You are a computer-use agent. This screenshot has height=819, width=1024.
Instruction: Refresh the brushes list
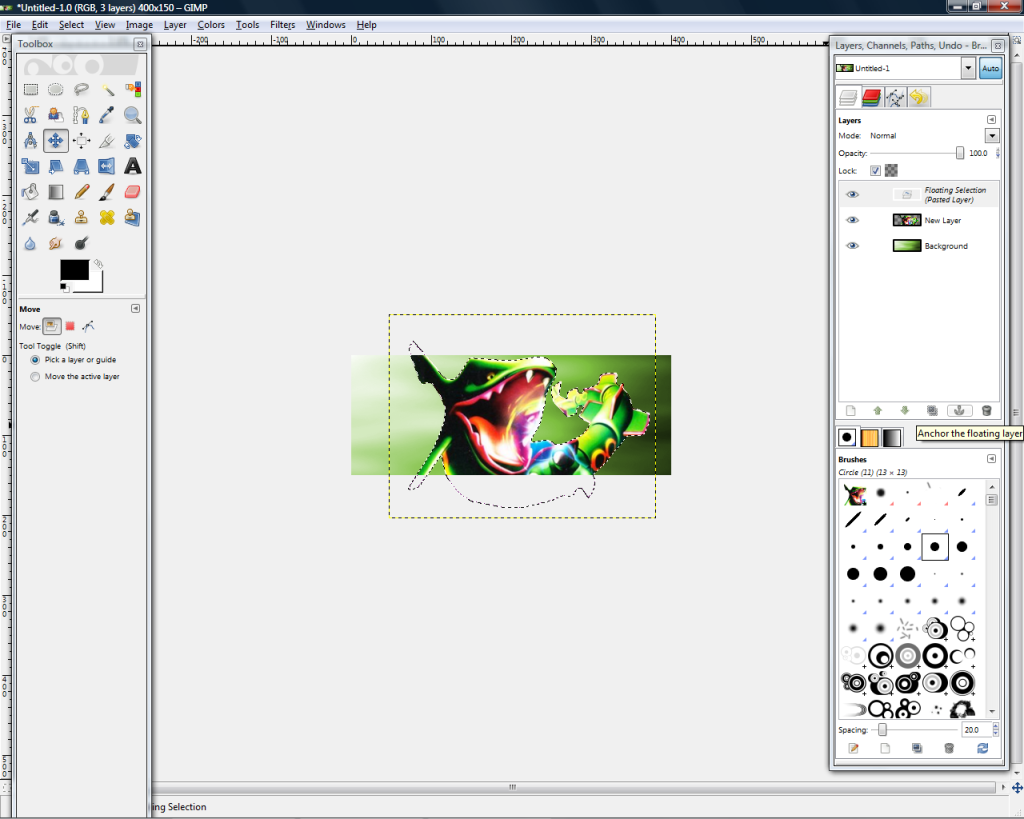tap(983, 748)
